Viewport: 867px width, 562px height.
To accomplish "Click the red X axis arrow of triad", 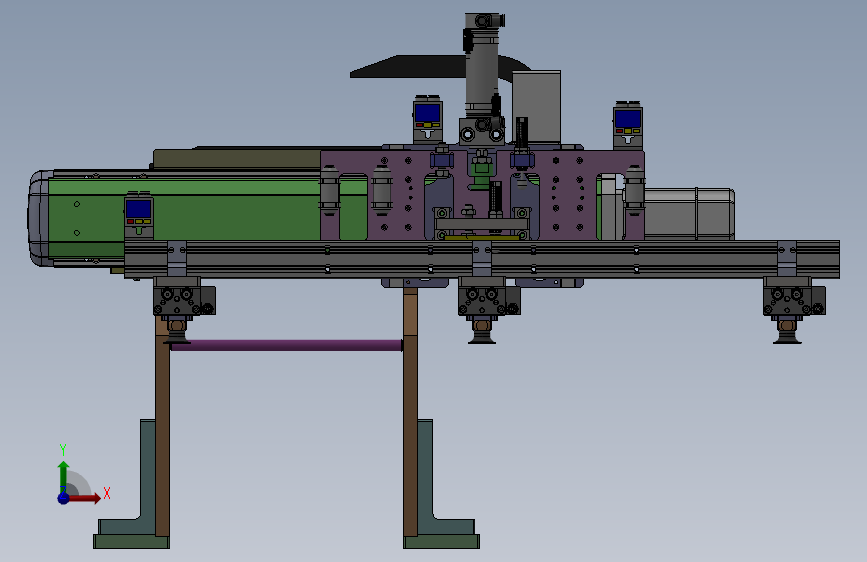I will point(85,498).
